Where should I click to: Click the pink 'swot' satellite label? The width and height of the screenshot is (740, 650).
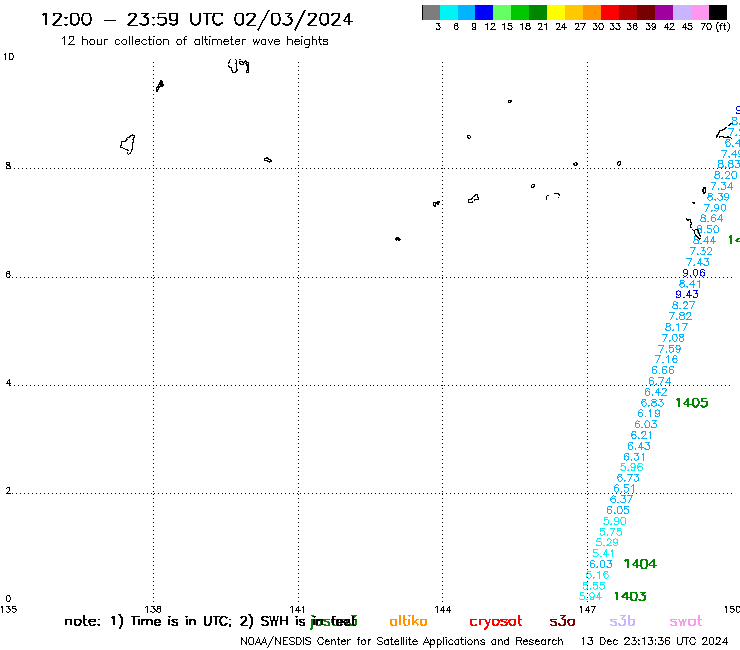[686, 622]
